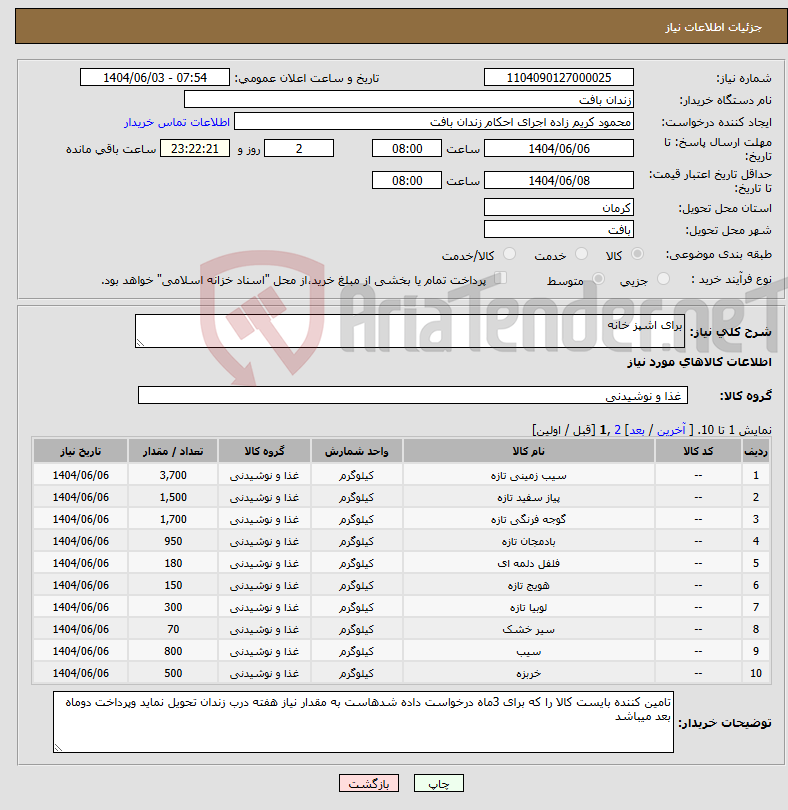Click the delivery city بافت field
This screenshot has height=810, width=788.
559,229
